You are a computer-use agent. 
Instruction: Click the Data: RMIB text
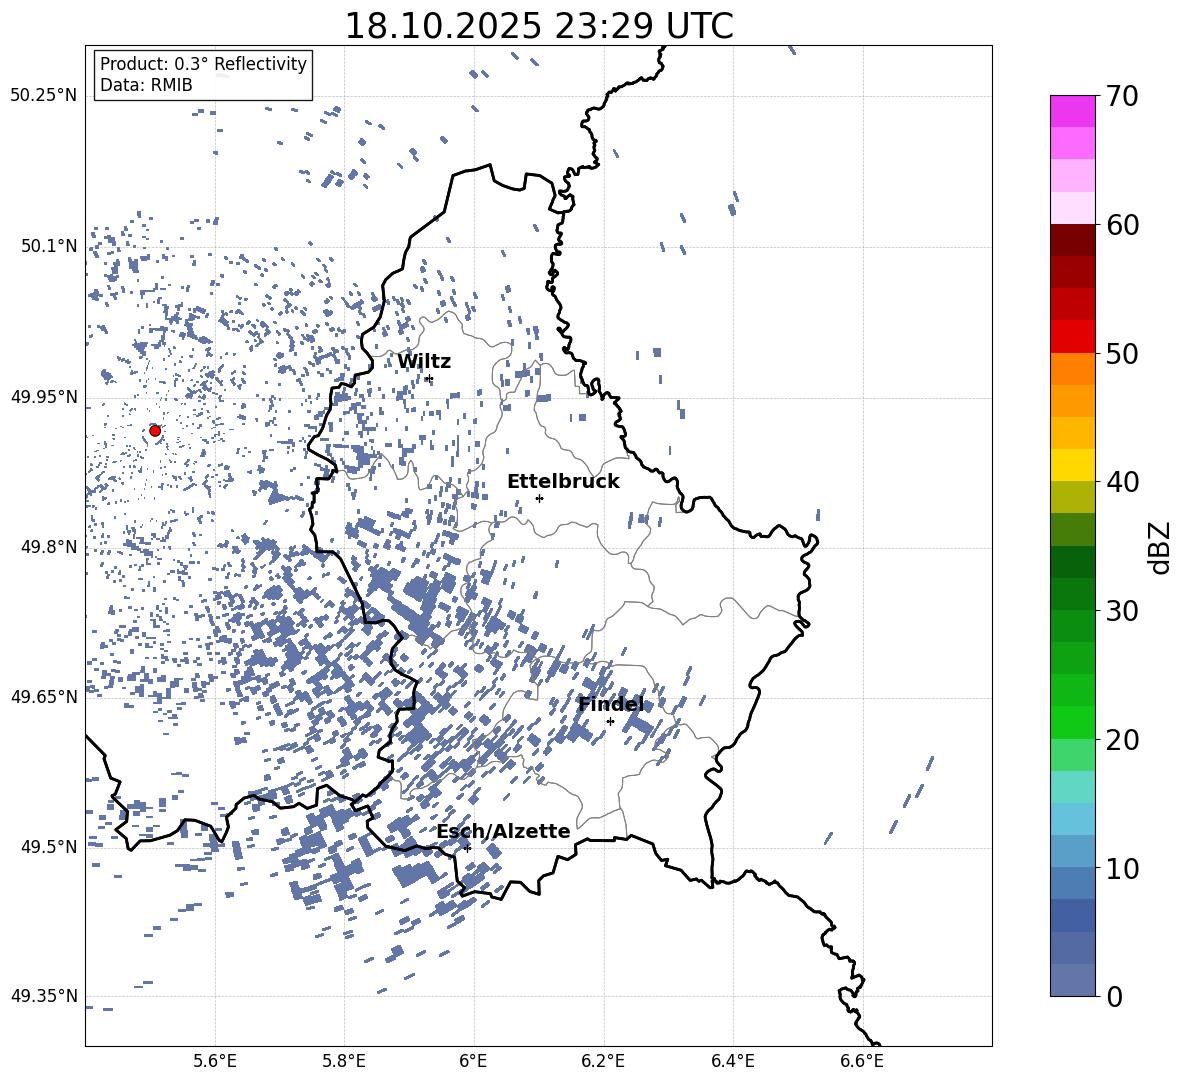[x=146, y=85]
